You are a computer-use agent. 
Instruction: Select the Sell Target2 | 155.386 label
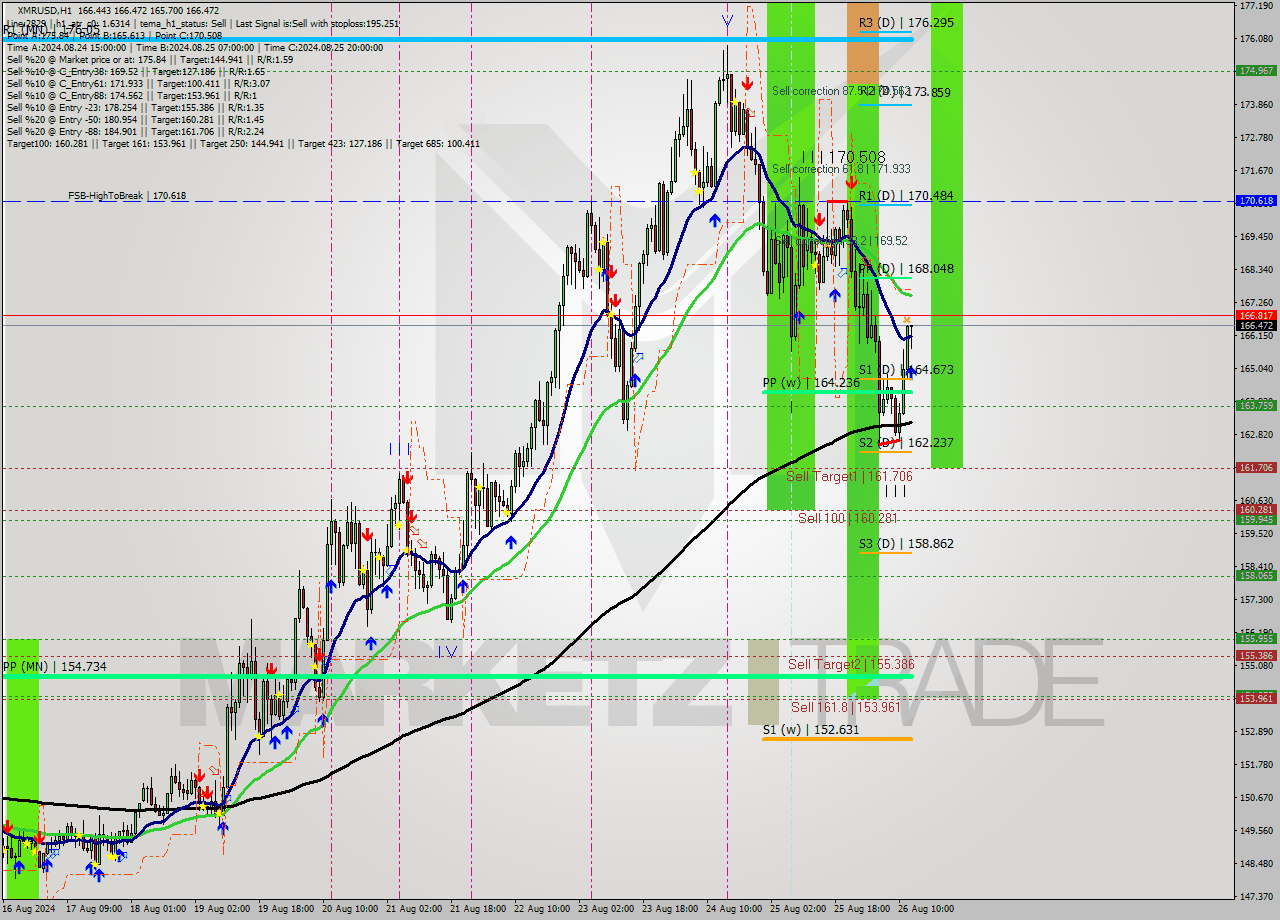click(851, 665)
